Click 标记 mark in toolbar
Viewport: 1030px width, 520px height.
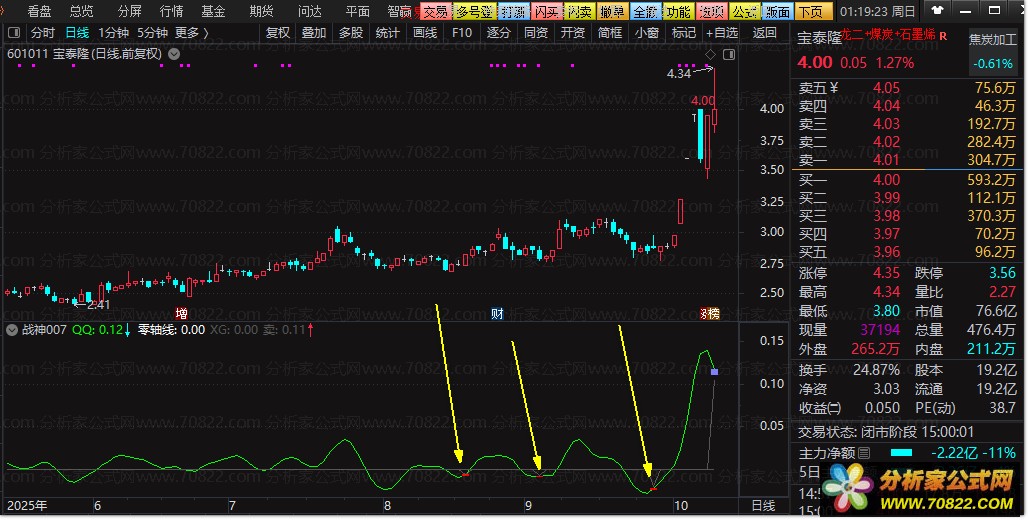point(684,32)
